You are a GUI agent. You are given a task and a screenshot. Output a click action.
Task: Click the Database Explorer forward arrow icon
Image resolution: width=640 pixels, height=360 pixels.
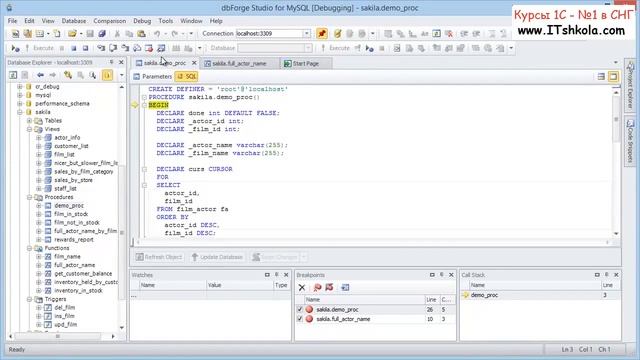click(53, 75)
